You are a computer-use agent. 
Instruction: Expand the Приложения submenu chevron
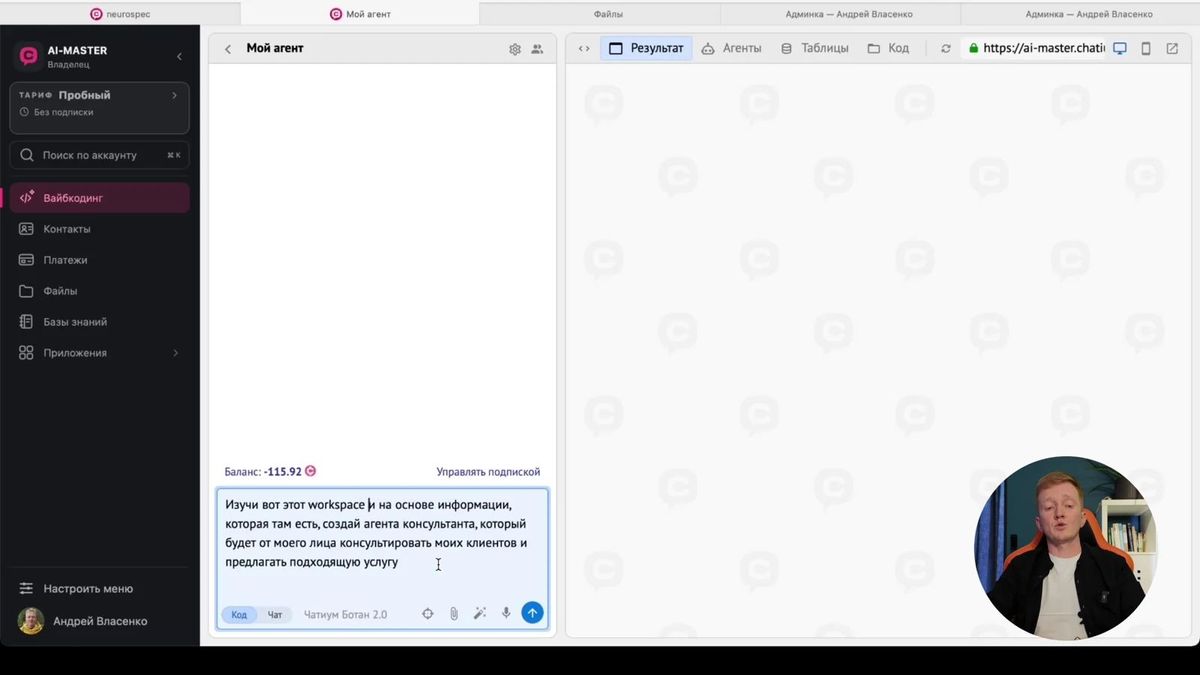click(176, 353)
